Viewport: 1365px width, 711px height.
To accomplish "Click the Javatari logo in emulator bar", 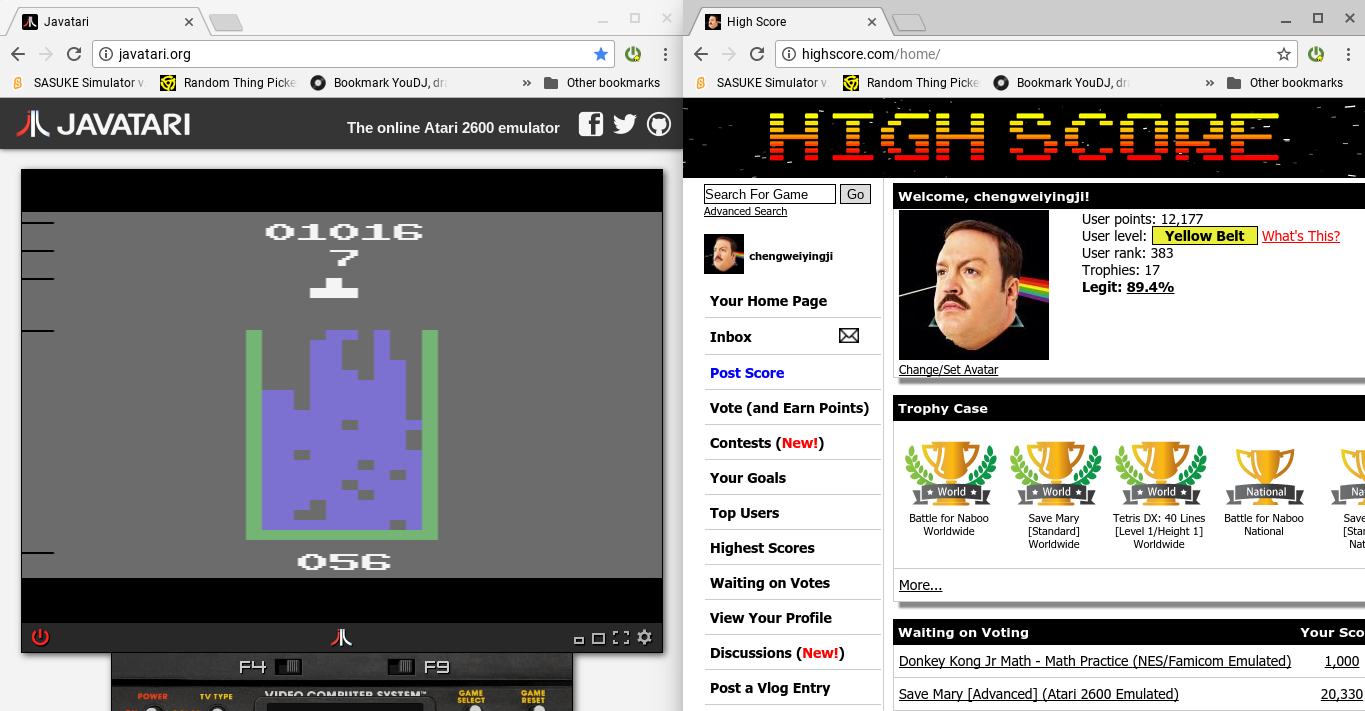I will click(342, 637).
